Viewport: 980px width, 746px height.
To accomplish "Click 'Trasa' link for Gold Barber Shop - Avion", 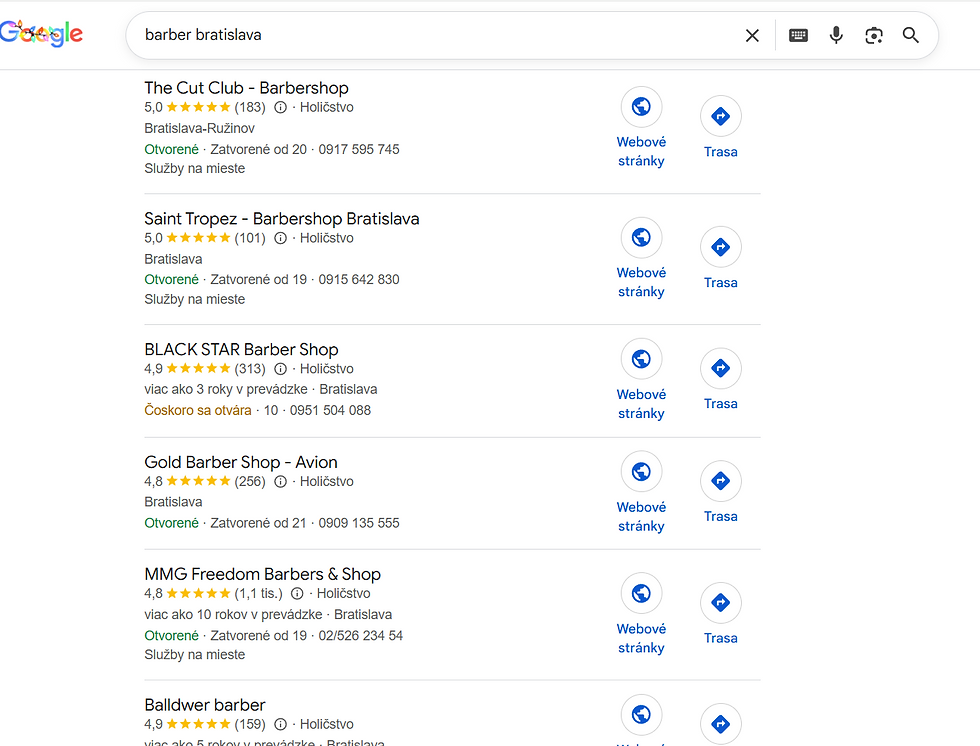I will pyautogui.click(x=721, y=516).
